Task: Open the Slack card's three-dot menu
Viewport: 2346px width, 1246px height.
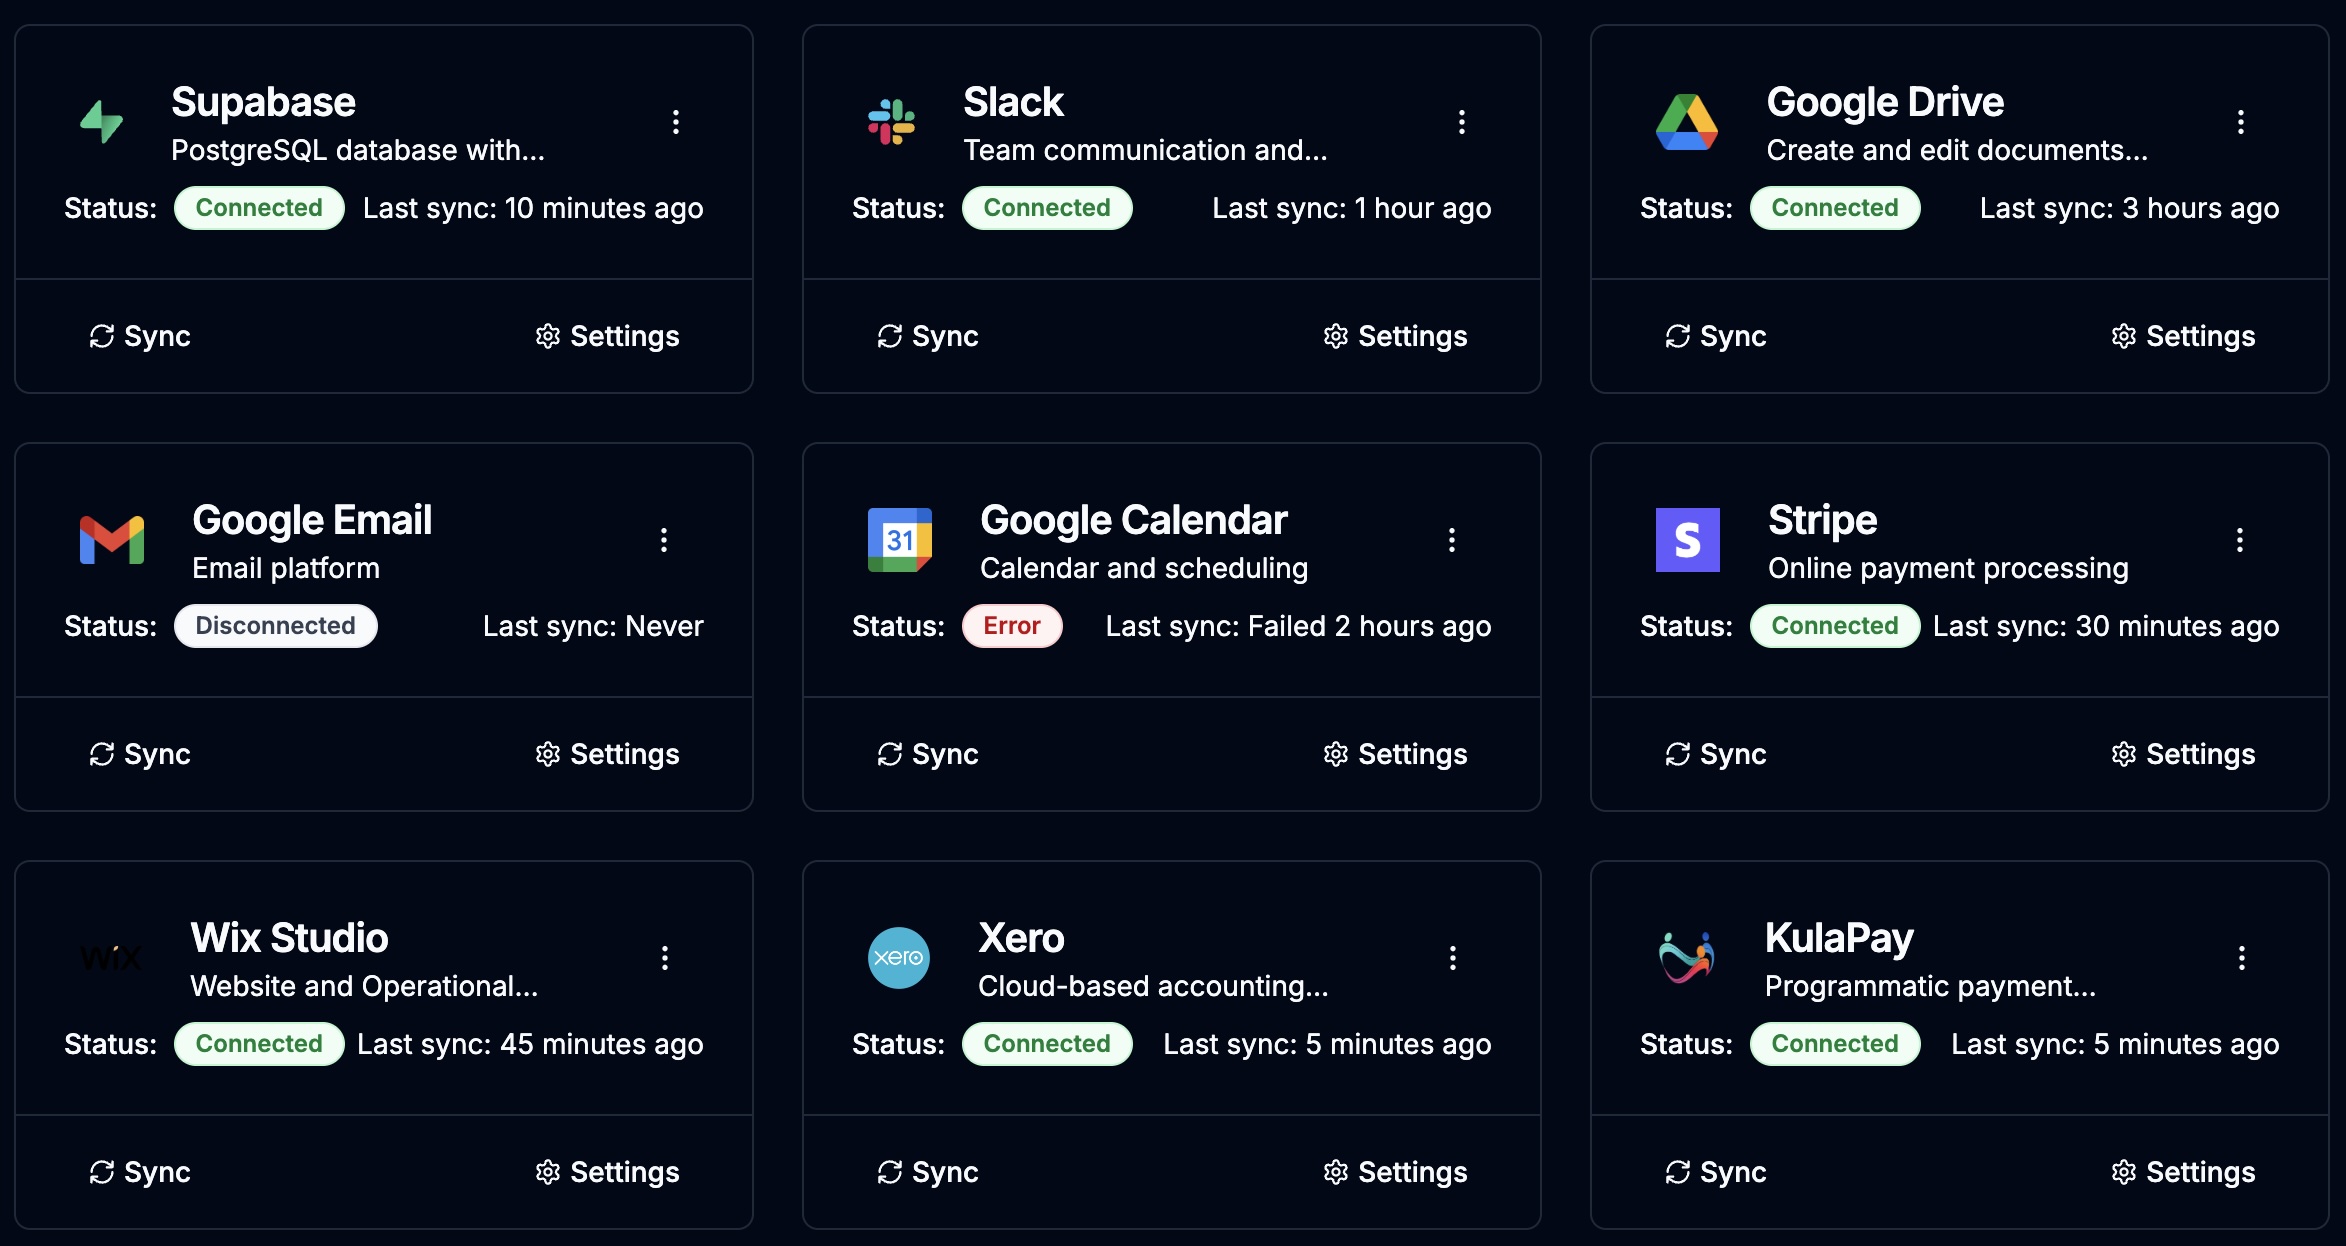Action: pyautogui.click(x=1462, y=122)
